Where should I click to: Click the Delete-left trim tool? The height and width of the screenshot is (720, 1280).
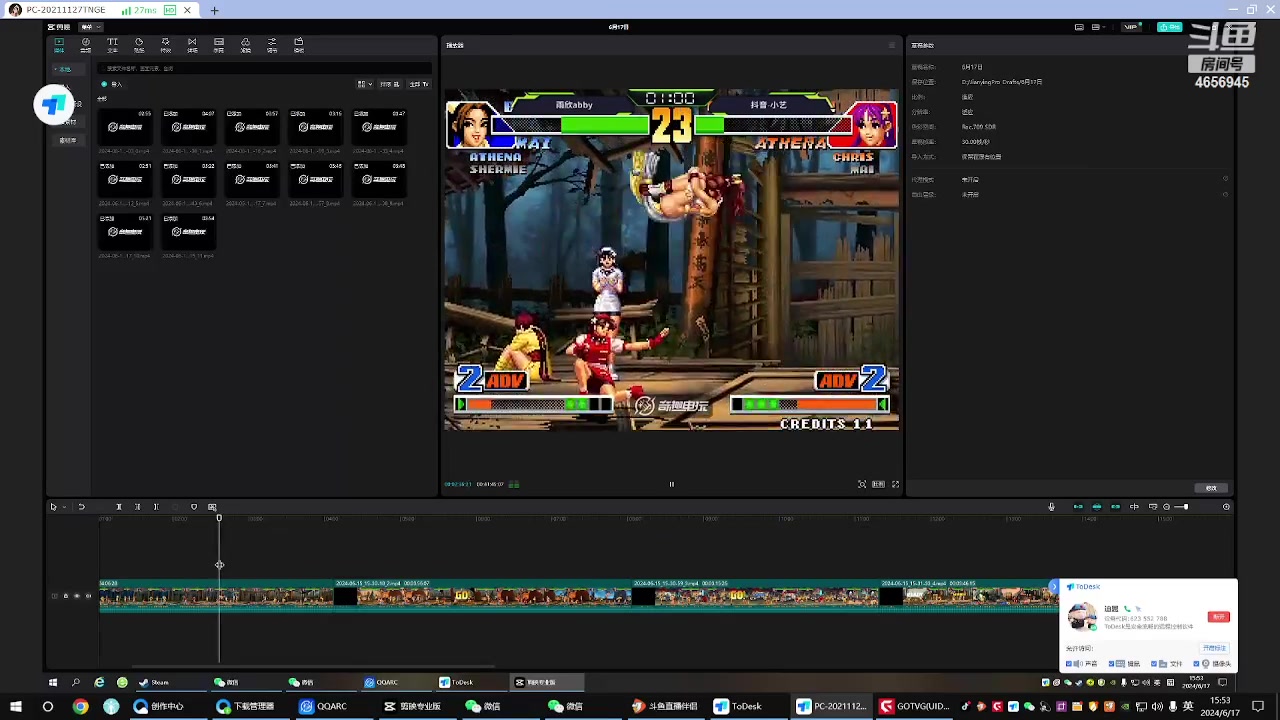pos(137,507)
